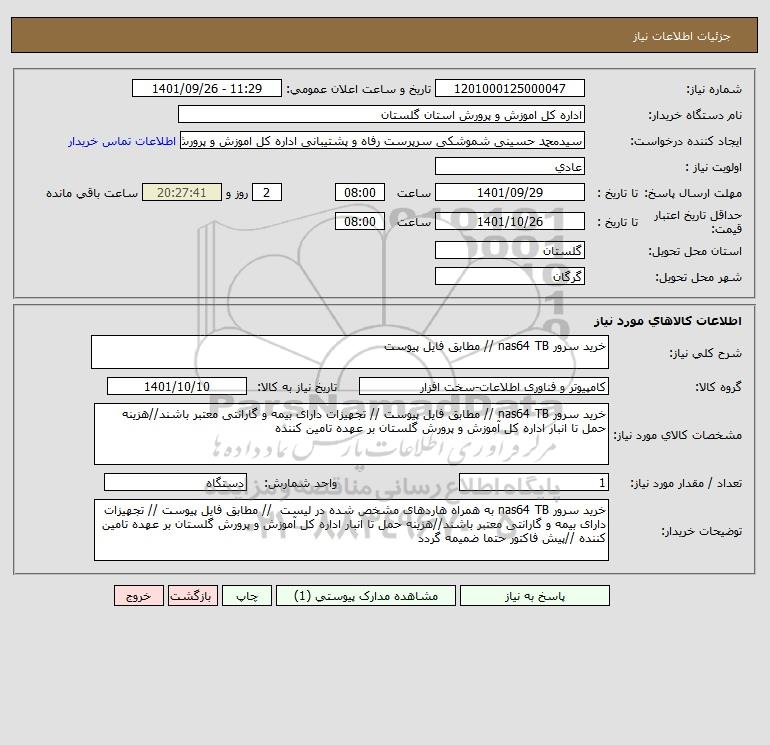Click the بازگشت back button
Screen dimensions: 770x745
(192, 596)
